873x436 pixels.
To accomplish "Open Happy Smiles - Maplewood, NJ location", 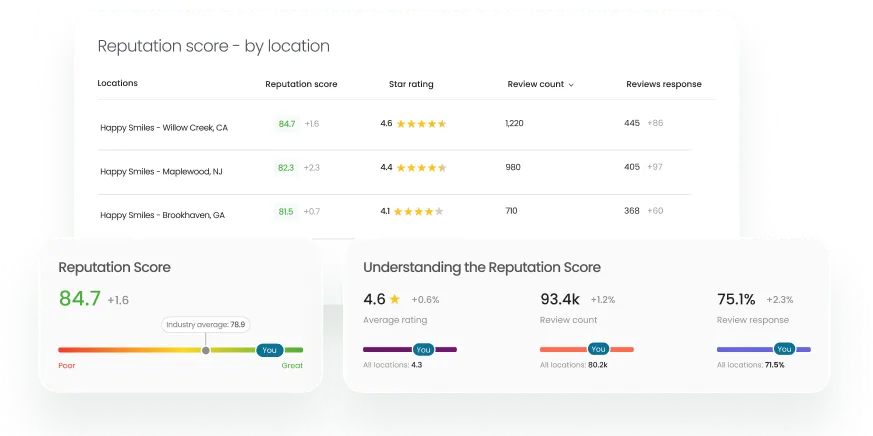I will coord(161,171).
